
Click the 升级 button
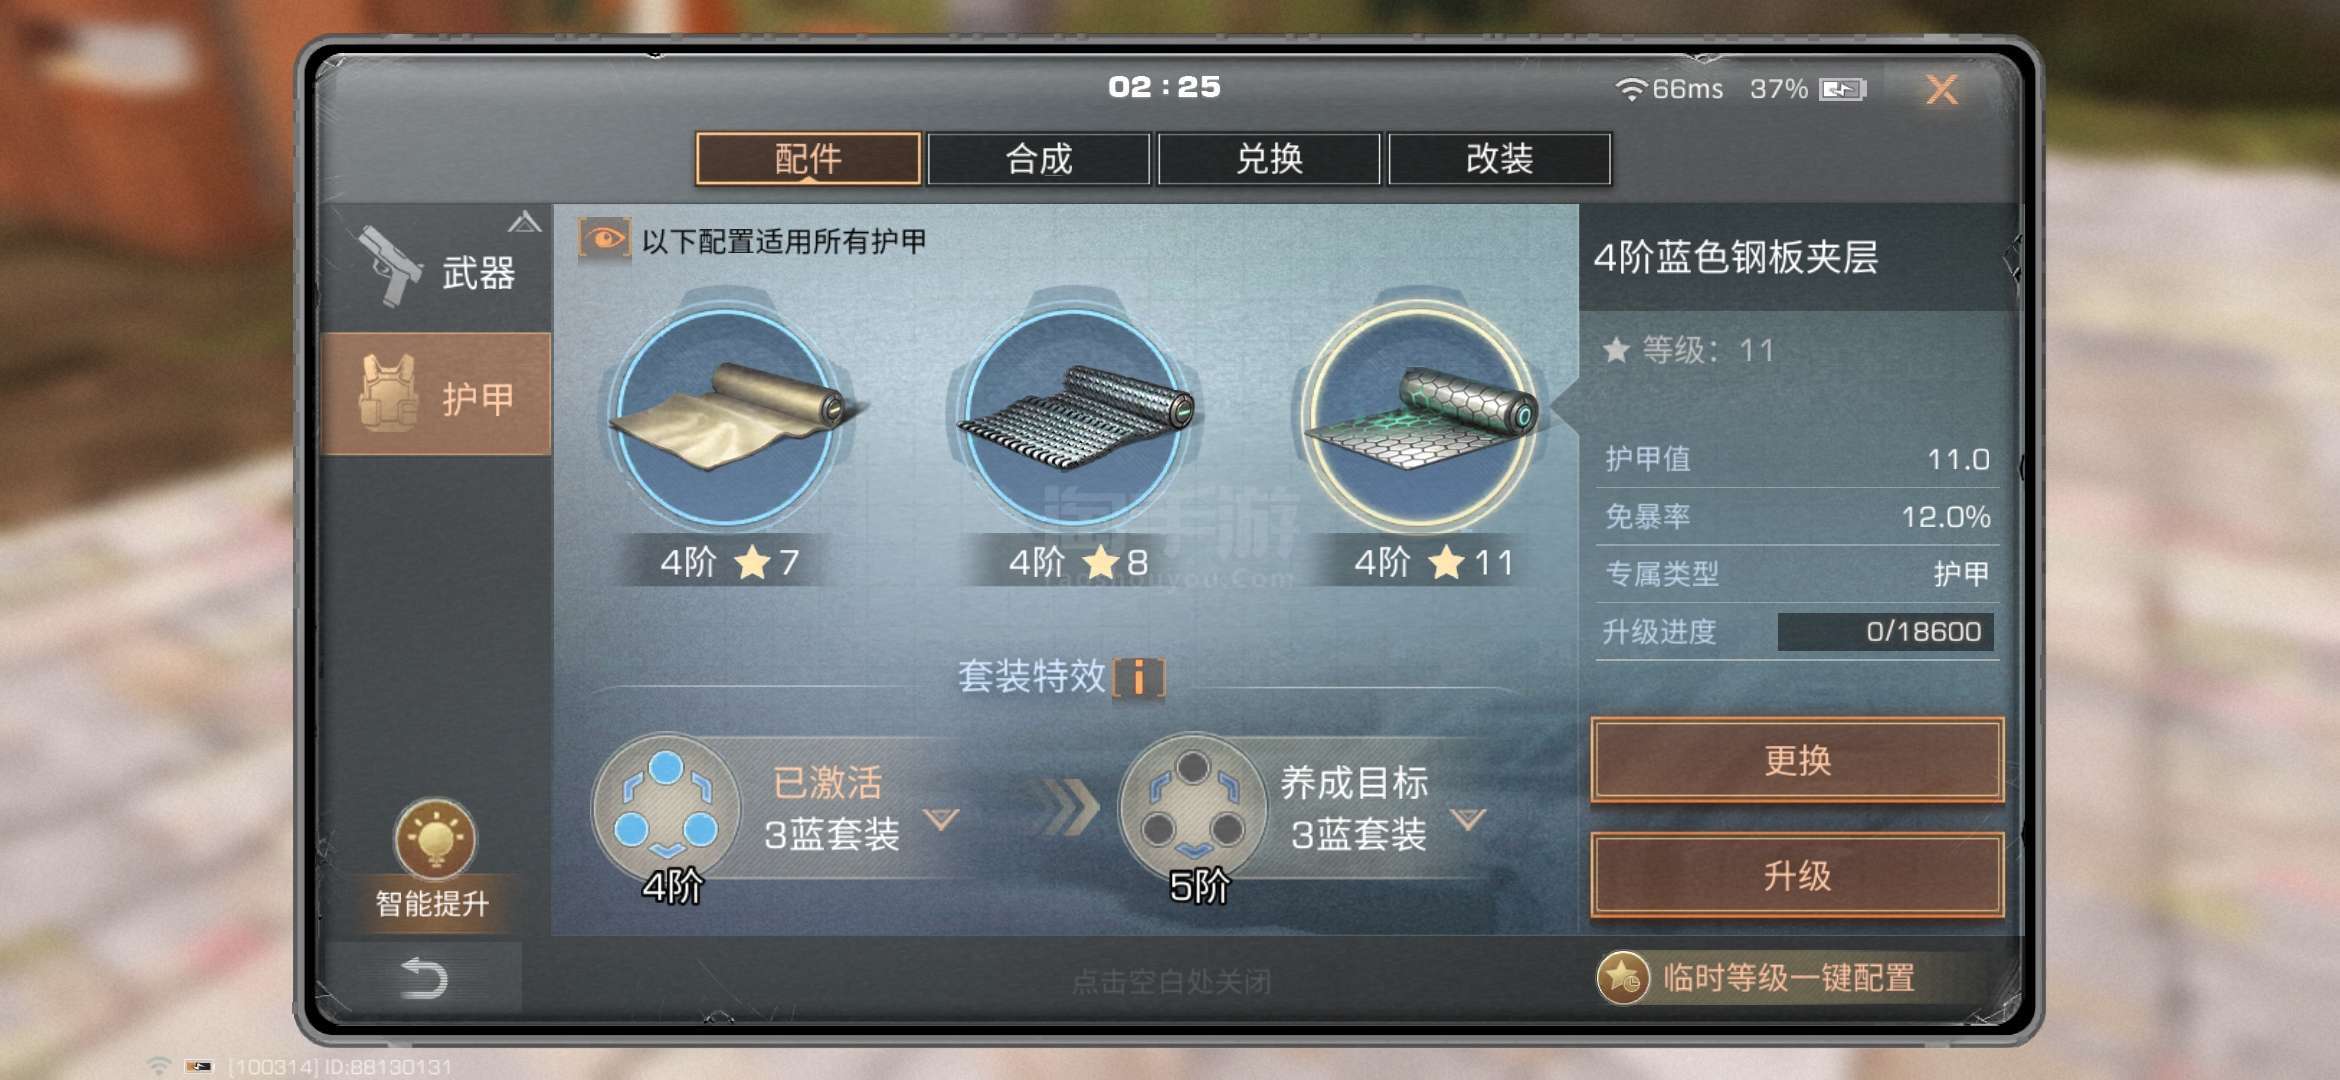(x=1797, y=875)
